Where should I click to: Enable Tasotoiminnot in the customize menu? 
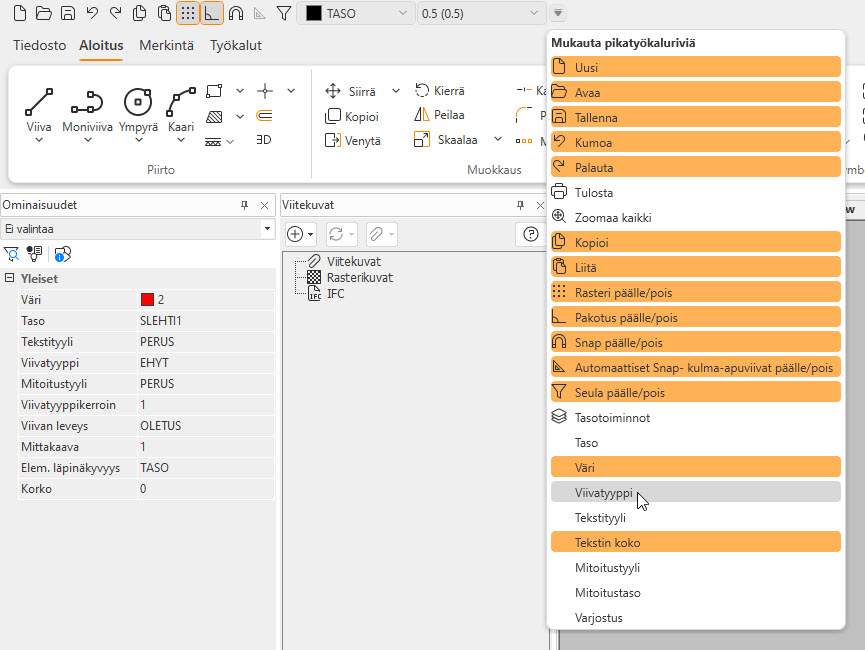(696, 417)
